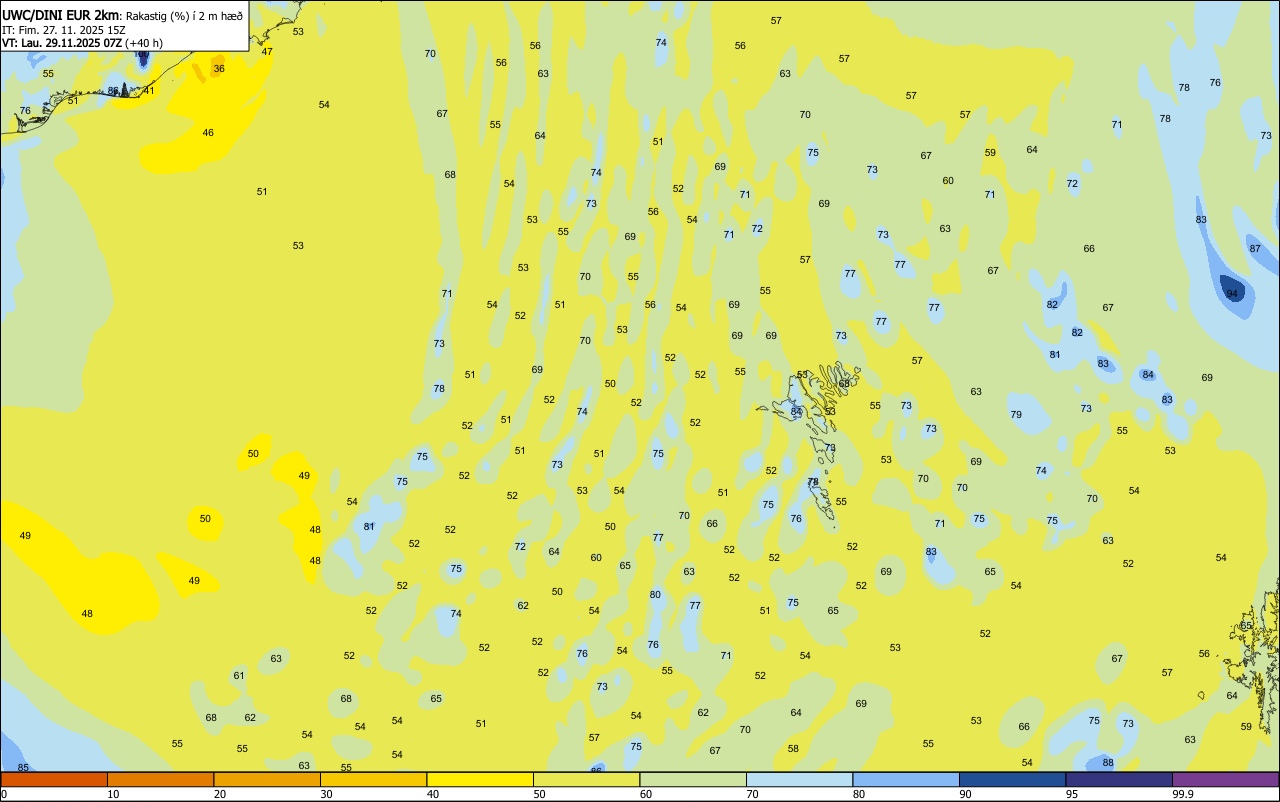The width and height of the screenshot is (1280, 802).
Task: Click the 85 value on the map
Action: (23, 767)
